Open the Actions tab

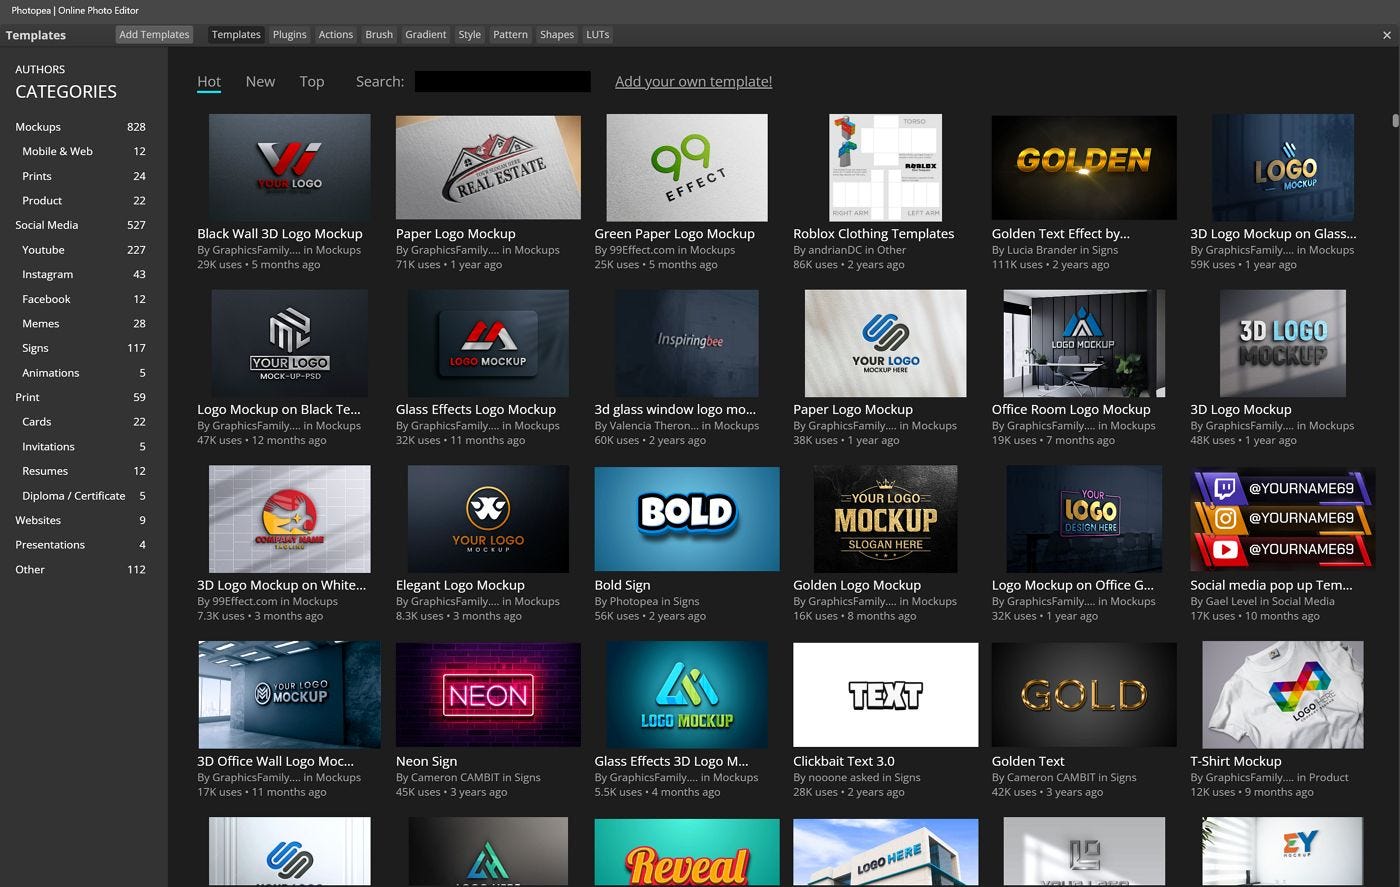point(335,34)
